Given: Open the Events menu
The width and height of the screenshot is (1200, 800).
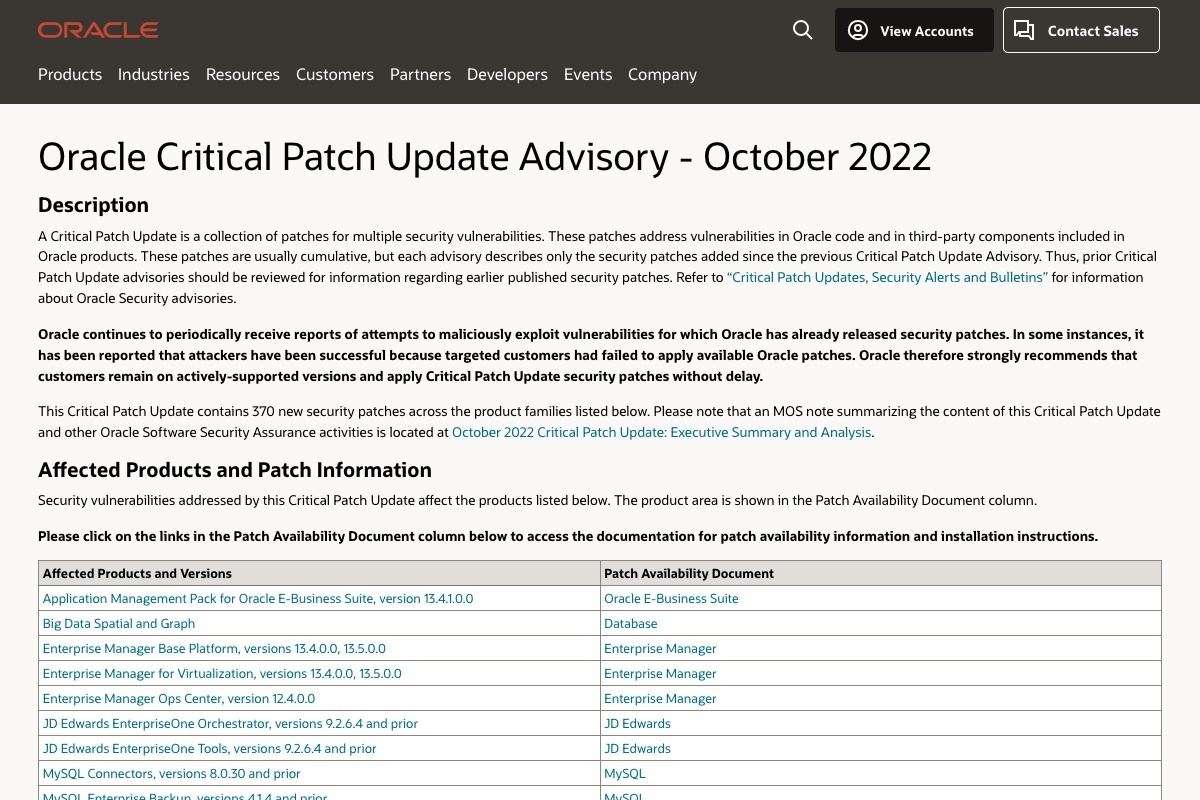Looking at the screenshot, I should 588,74.
